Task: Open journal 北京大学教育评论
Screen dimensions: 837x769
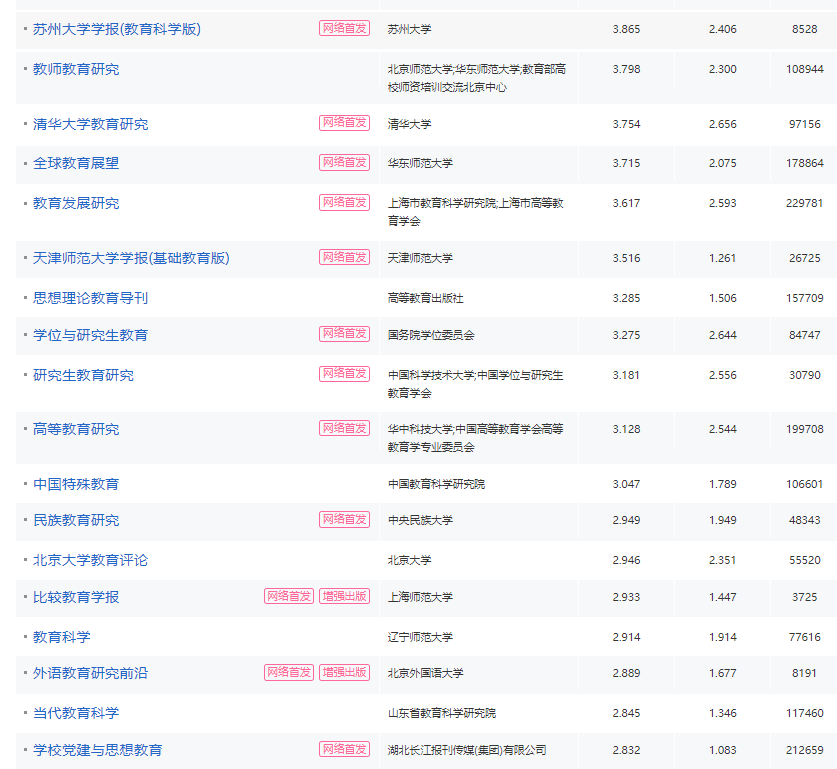Action: [90, 560]
